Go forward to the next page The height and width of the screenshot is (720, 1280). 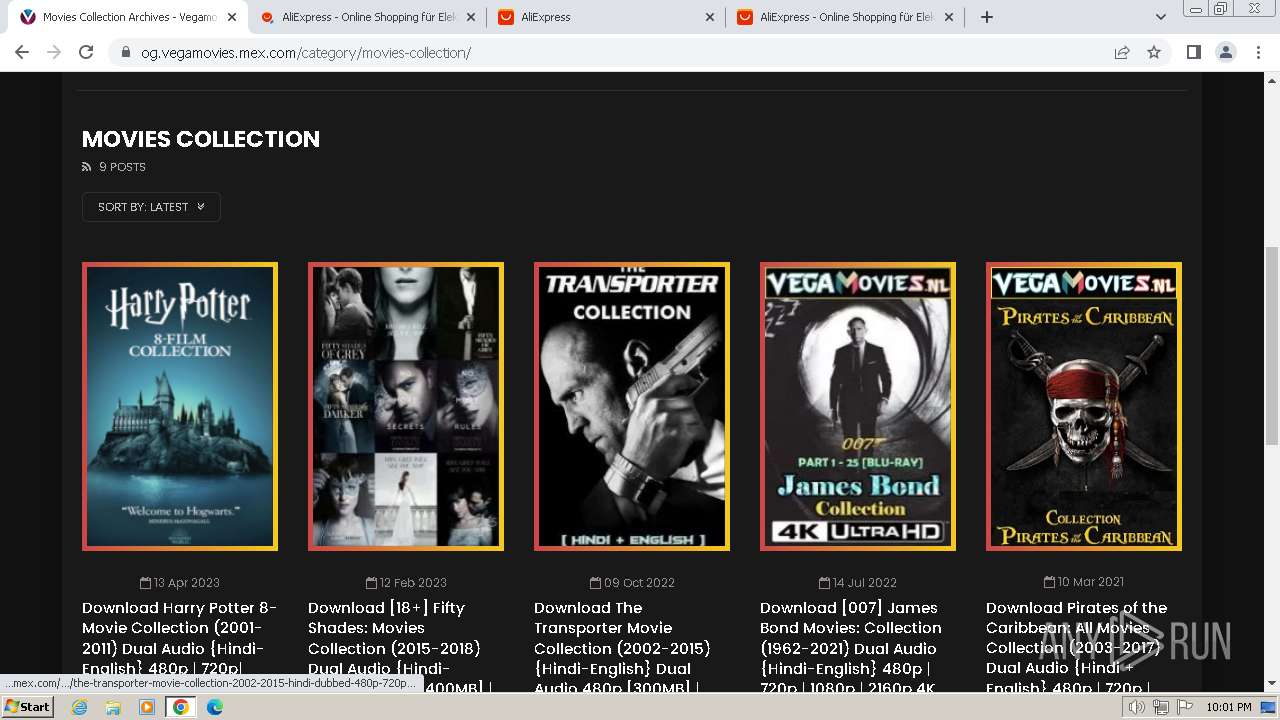54,52
